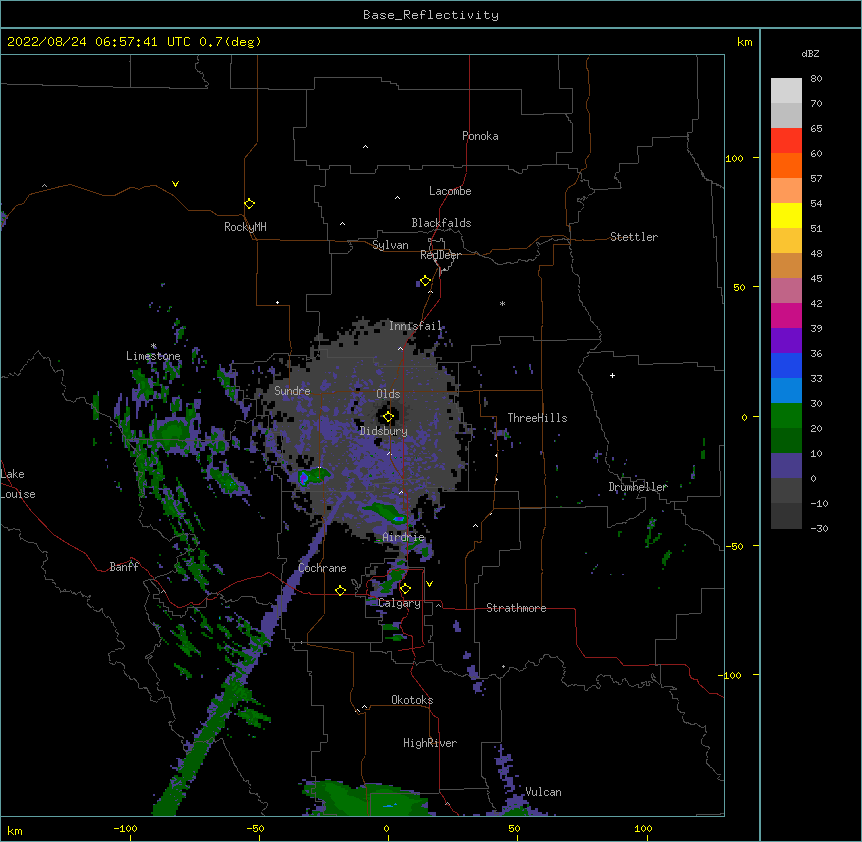This screenshot has width=862, height=842.
Task: Click the Calgary label
Action: (x=399, y=603)
